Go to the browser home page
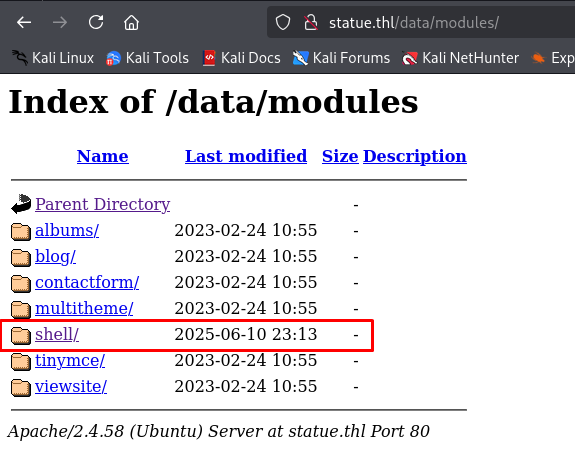This screenshot has width=575, height=474. 131,23
